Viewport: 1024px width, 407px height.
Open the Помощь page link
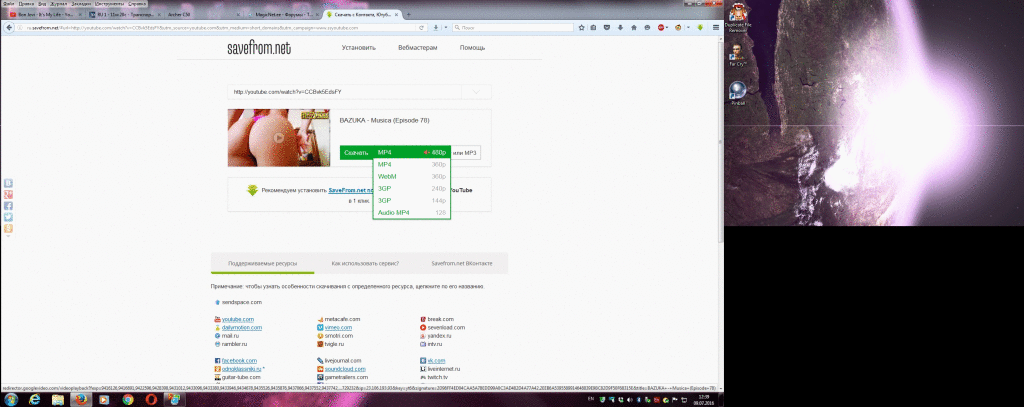[x=472, y=48]
